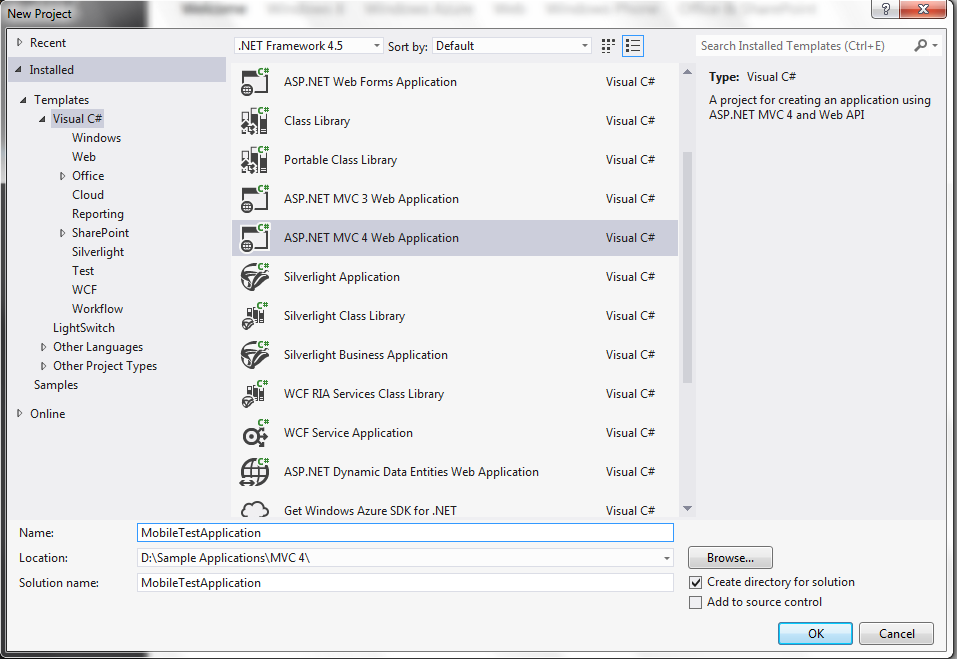Click the Browse button
Screen dimensions: 957x659
click(x=729, y=557)
